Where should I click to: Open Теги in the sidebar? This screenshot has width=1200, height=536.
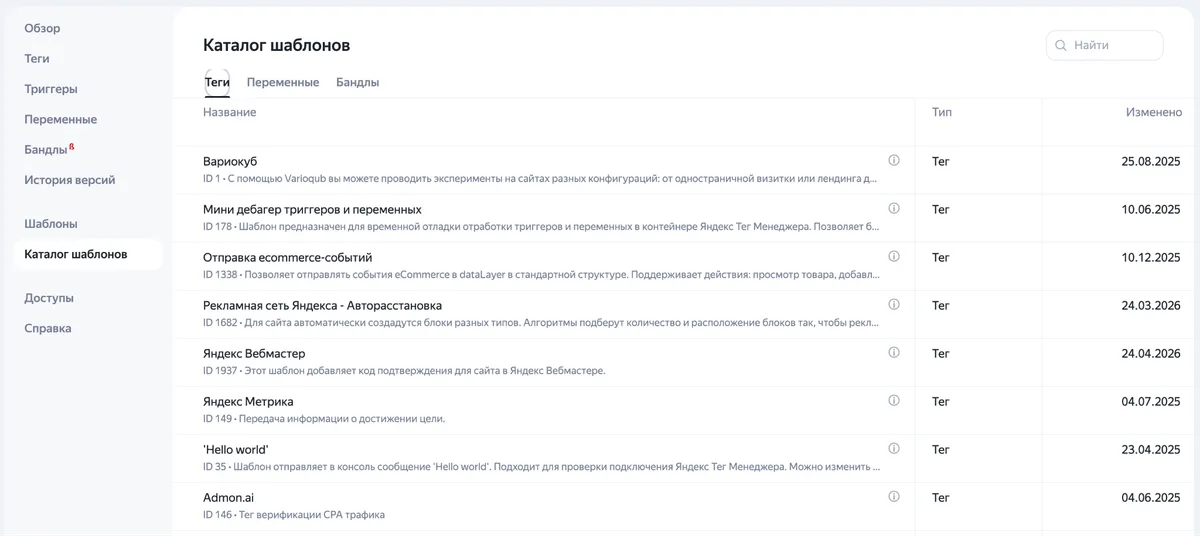(x=37, y=58)
